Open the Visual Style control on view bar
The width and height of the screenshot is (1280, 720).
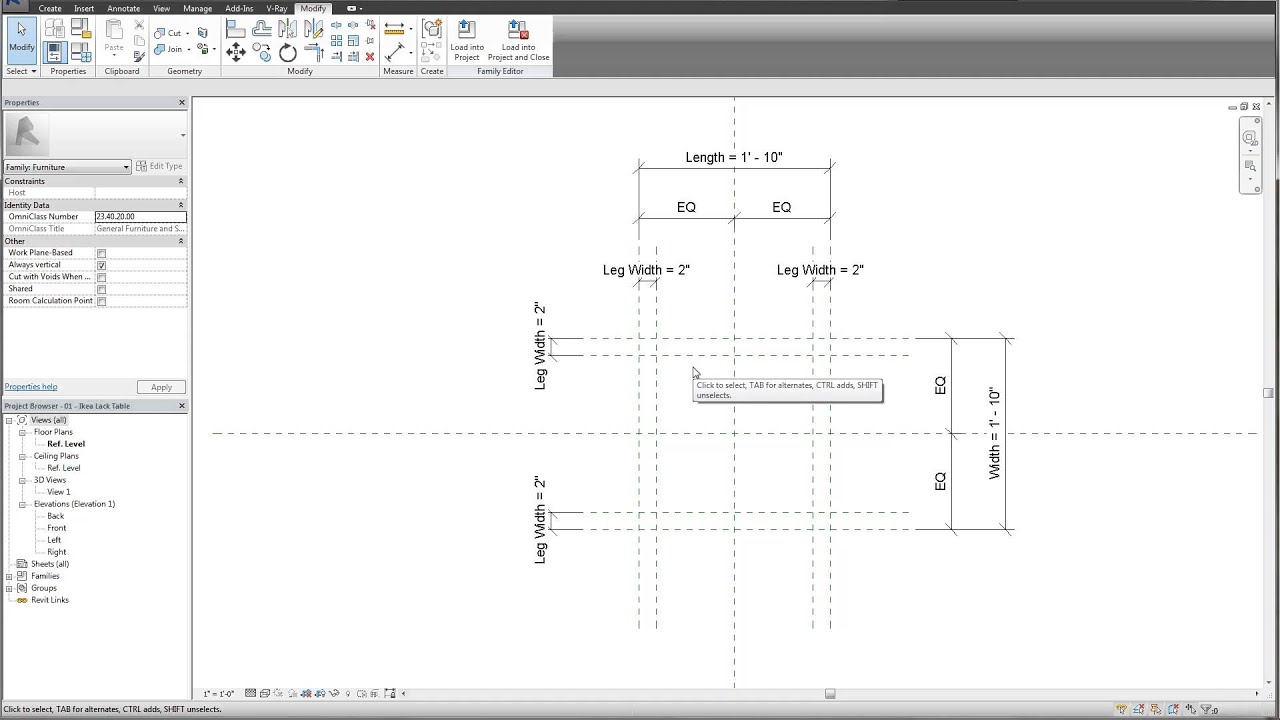pyautogui.click(x=265, y=693)
